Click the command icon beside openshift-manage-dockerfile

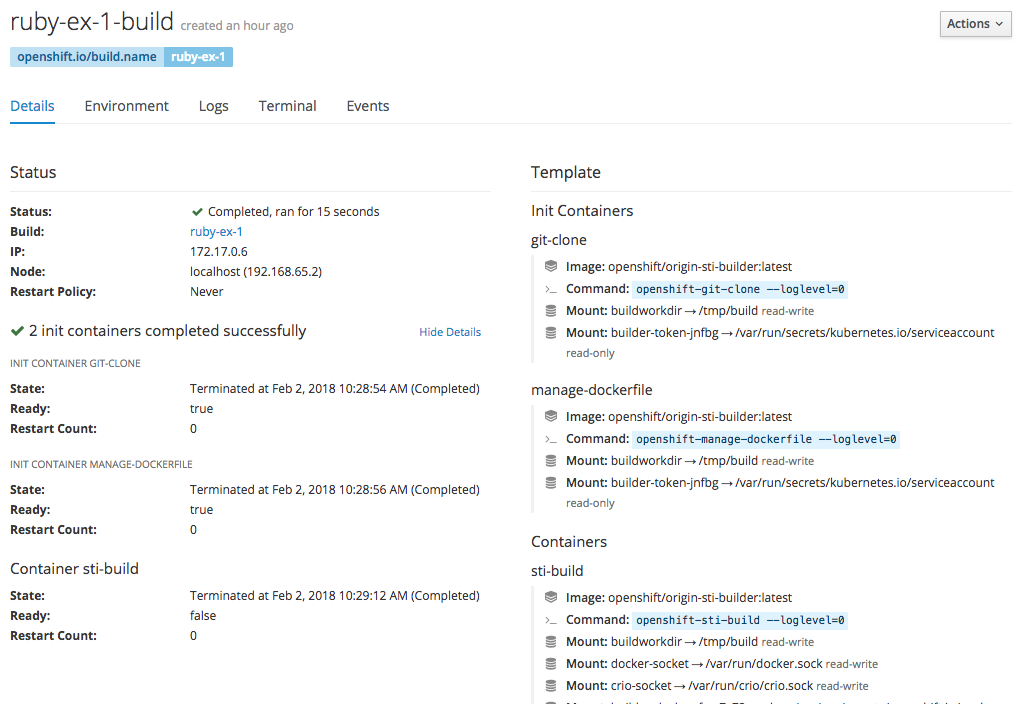click(x=551, y=438)
